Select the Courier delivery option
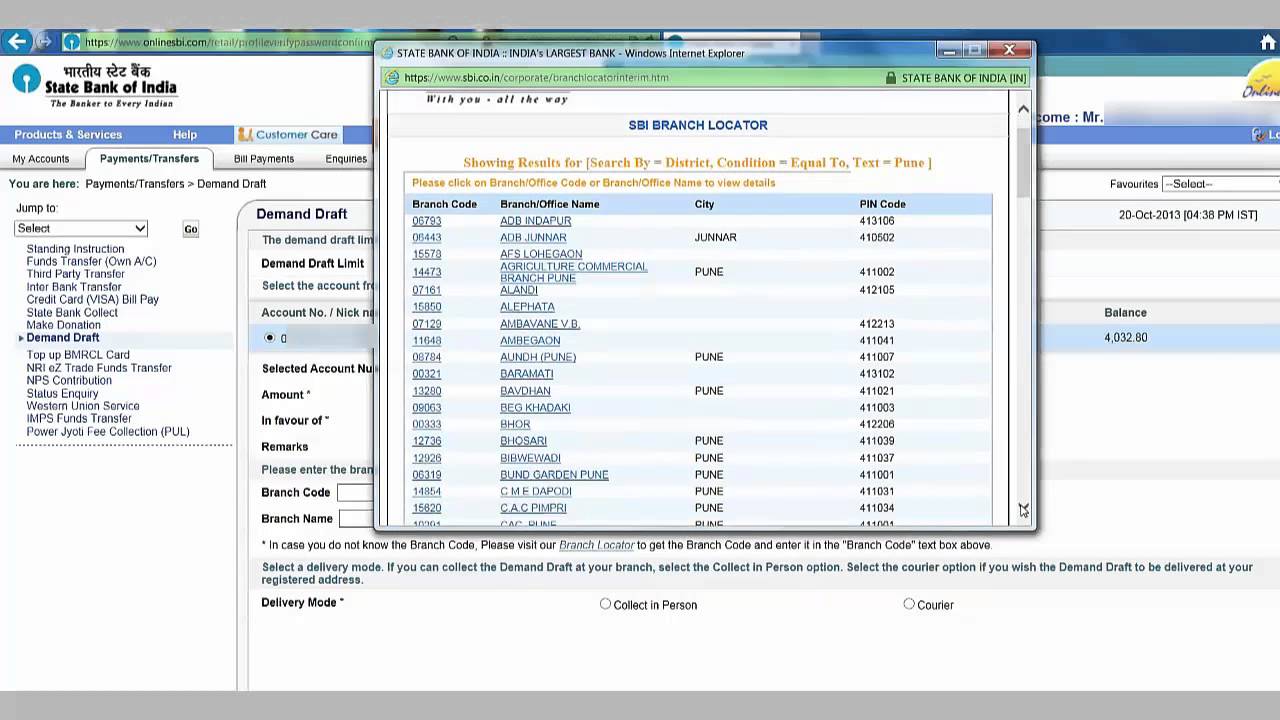 tap(909, 604)
